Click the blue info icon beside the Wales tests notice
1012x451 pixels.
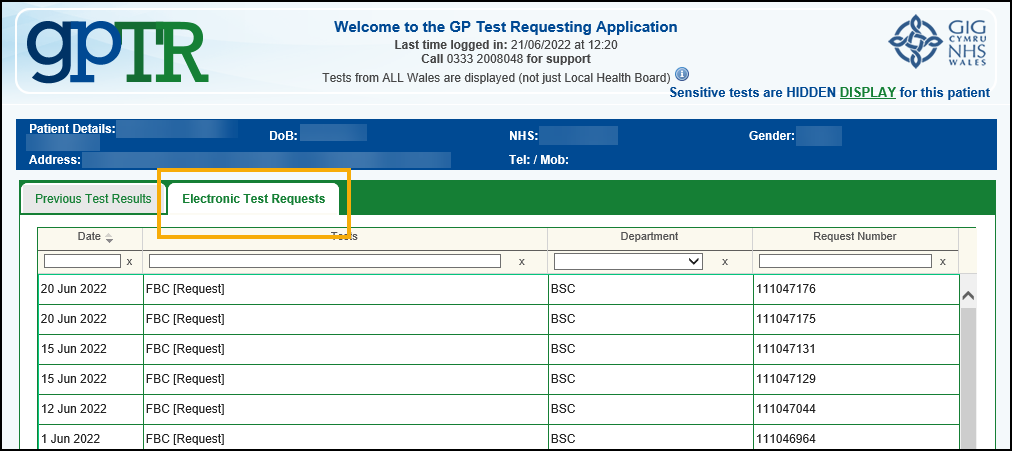tap(682, 75)
